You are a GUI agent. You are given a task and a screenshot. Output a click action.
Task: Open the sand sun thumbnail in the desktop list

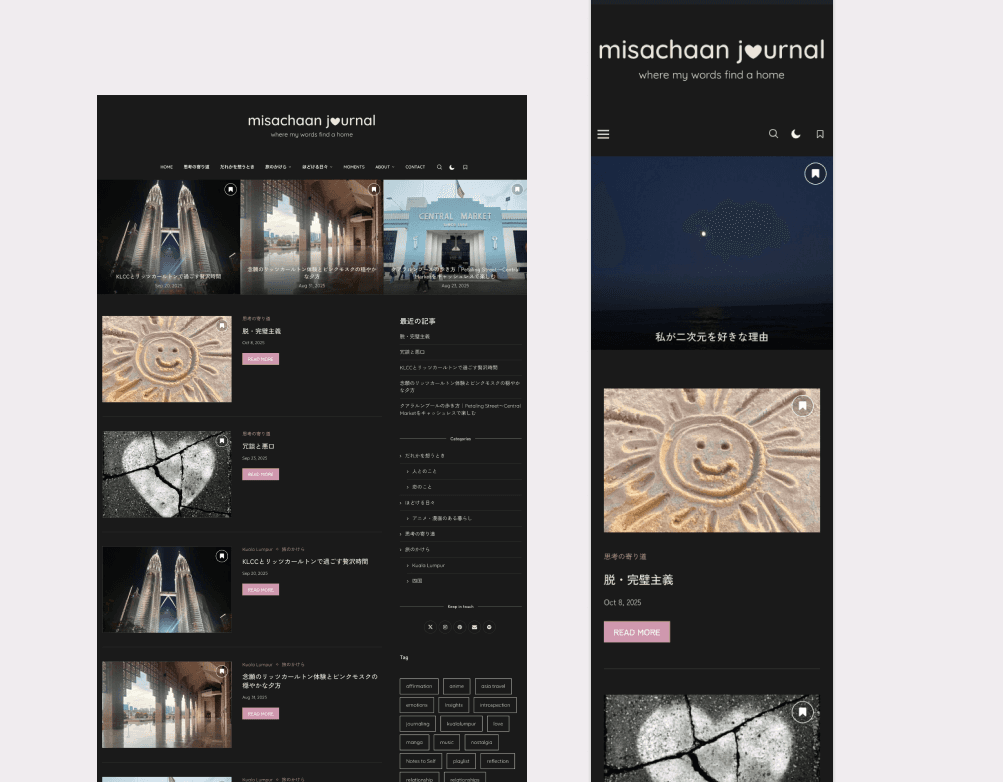click(x=167, y=359)
